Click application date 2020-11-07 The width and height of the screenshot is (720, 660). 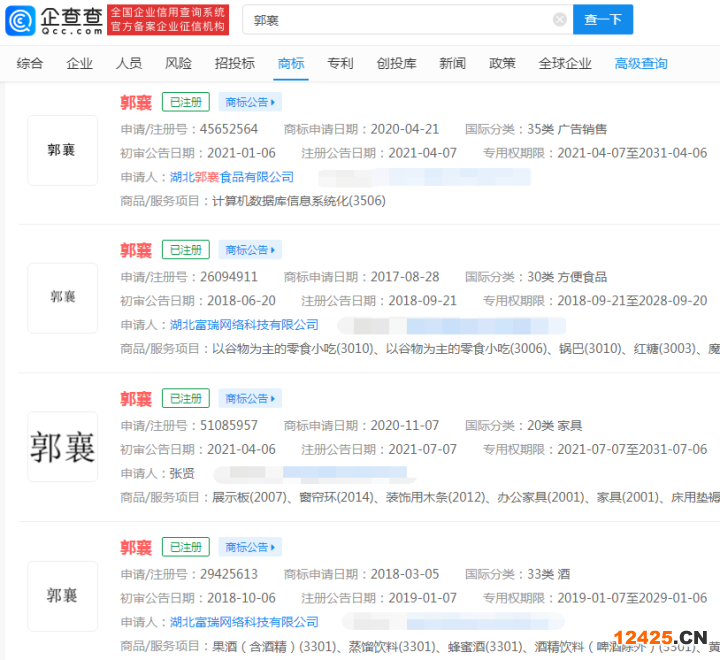click(405, 425)
